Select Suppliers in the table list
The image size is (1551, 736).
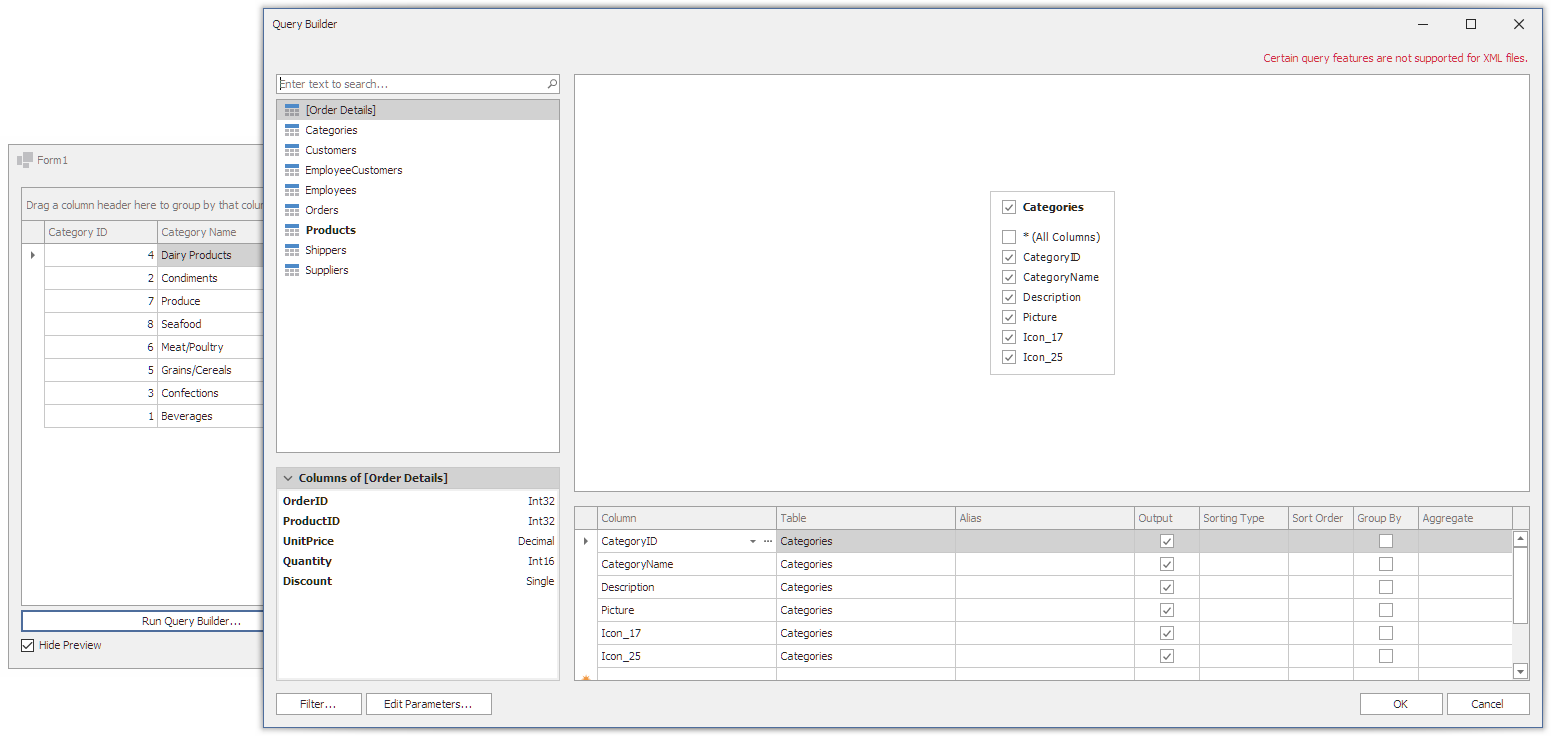418,270
